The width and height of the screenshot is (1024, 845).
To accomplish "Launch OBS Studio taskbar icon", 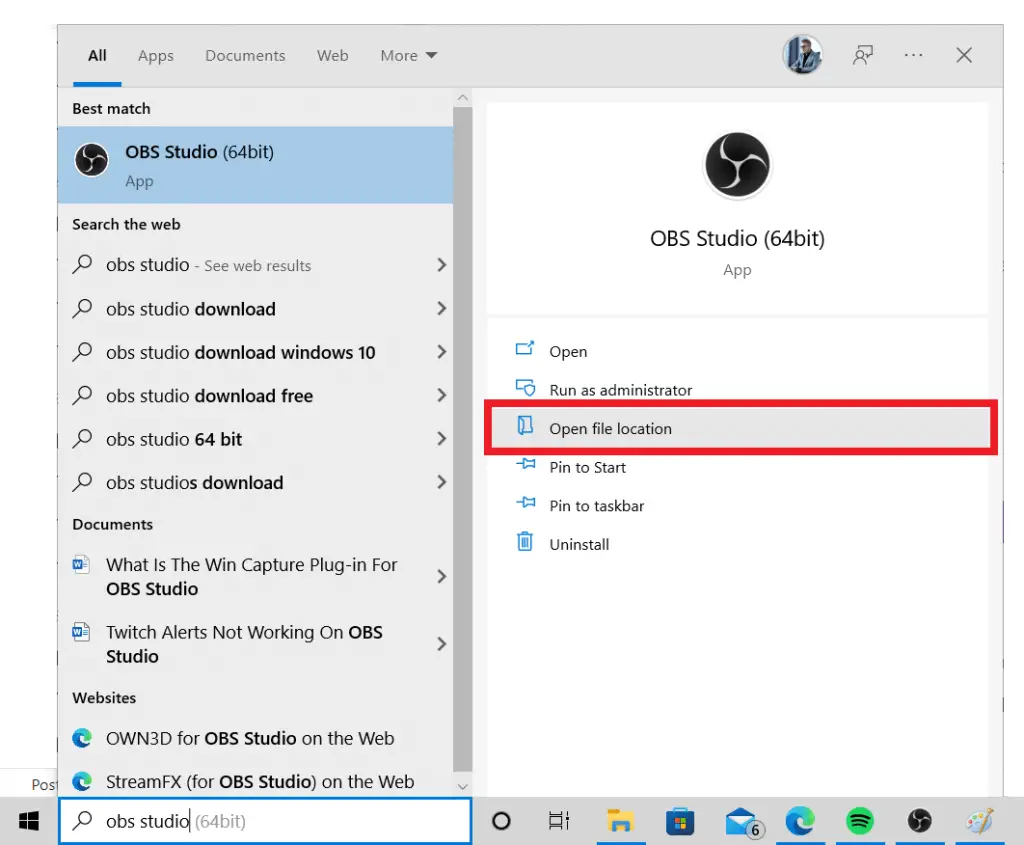I will point(920,820).
